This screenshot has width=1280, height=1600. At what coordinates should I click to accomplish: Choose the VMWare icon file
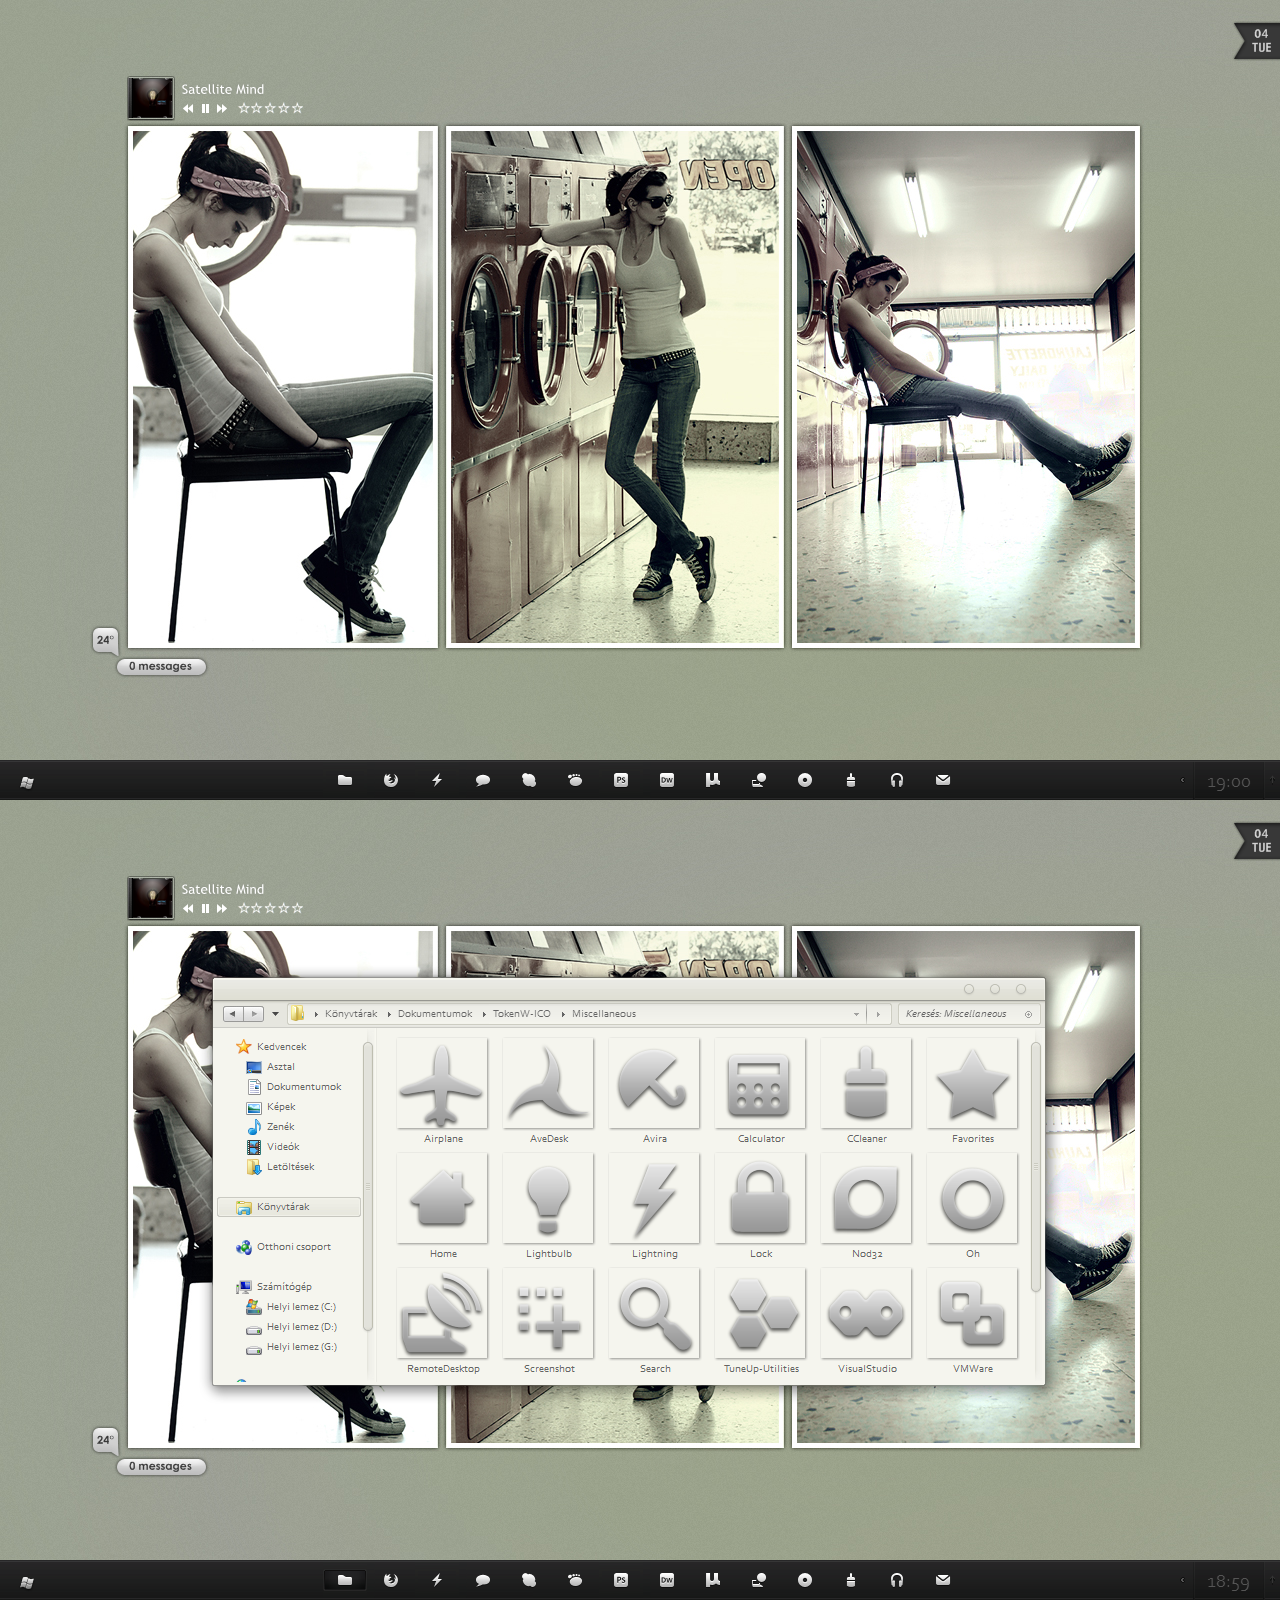[972, 1321]
